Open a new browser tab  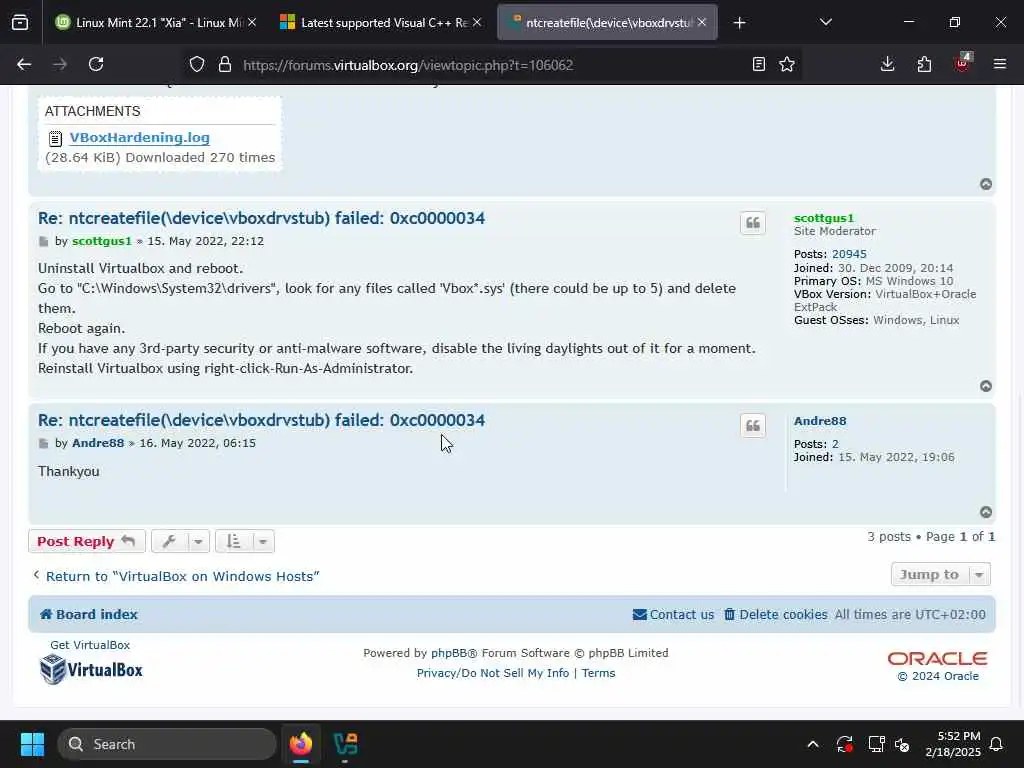click(x=739, y=23)
